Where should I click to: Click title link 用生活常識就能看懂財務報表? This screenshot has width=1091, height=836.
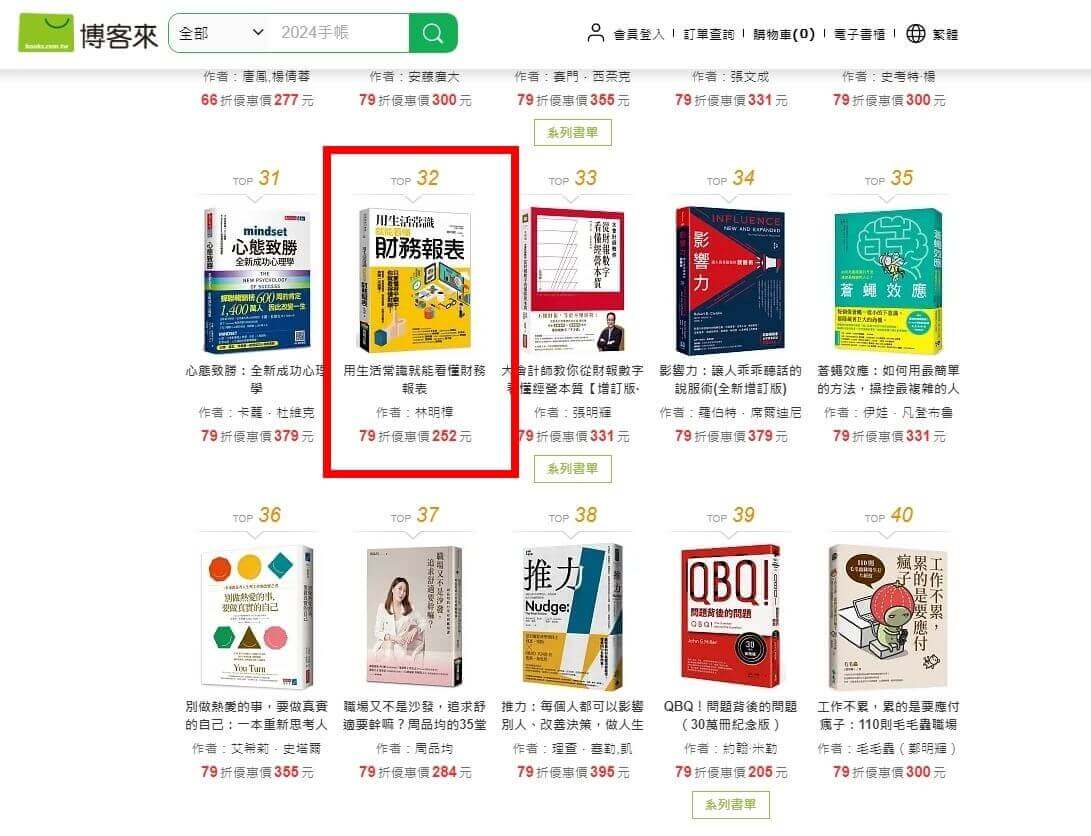415,379
